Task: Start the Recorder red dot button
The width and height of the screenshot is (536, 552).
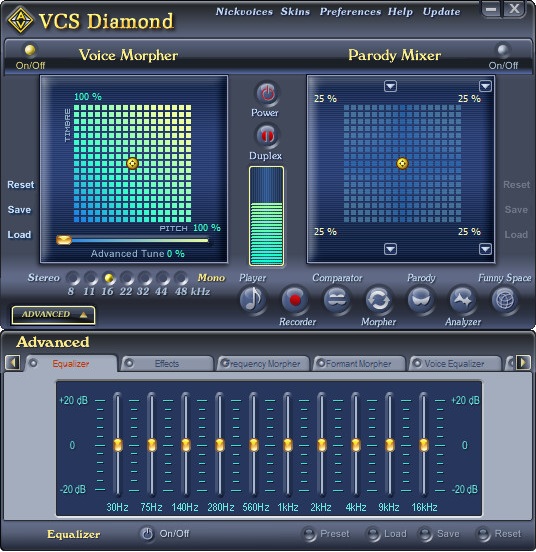Action: click(295, 300)
